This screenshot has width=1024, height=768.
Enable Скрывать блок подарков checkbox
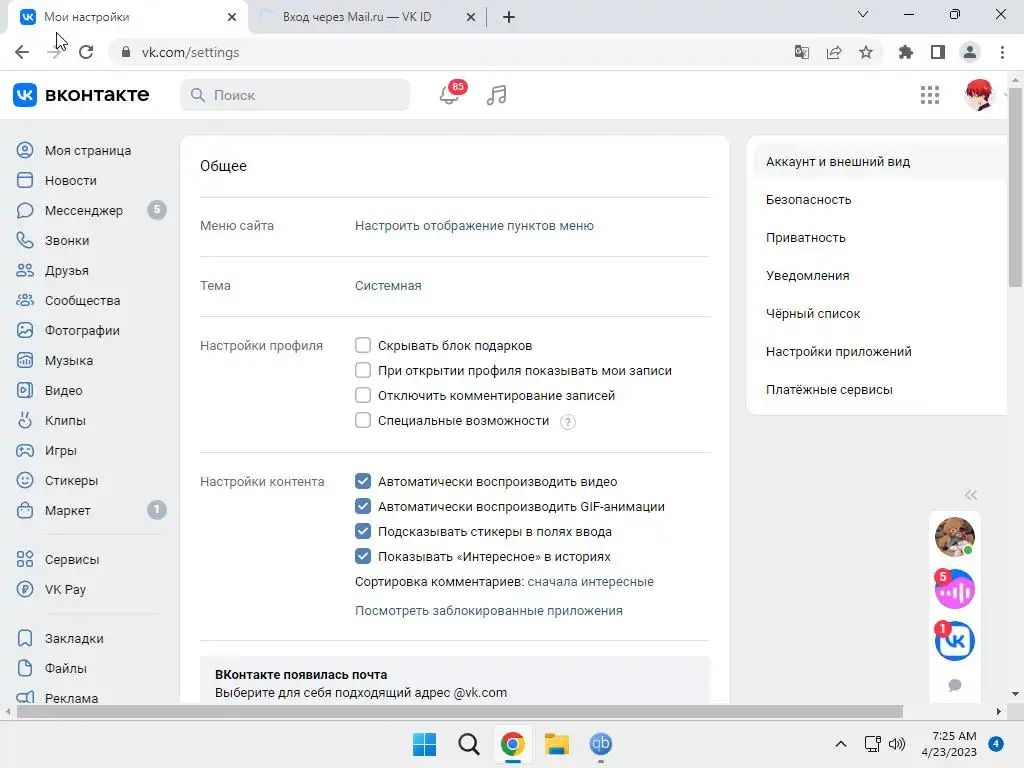[363, 345]
